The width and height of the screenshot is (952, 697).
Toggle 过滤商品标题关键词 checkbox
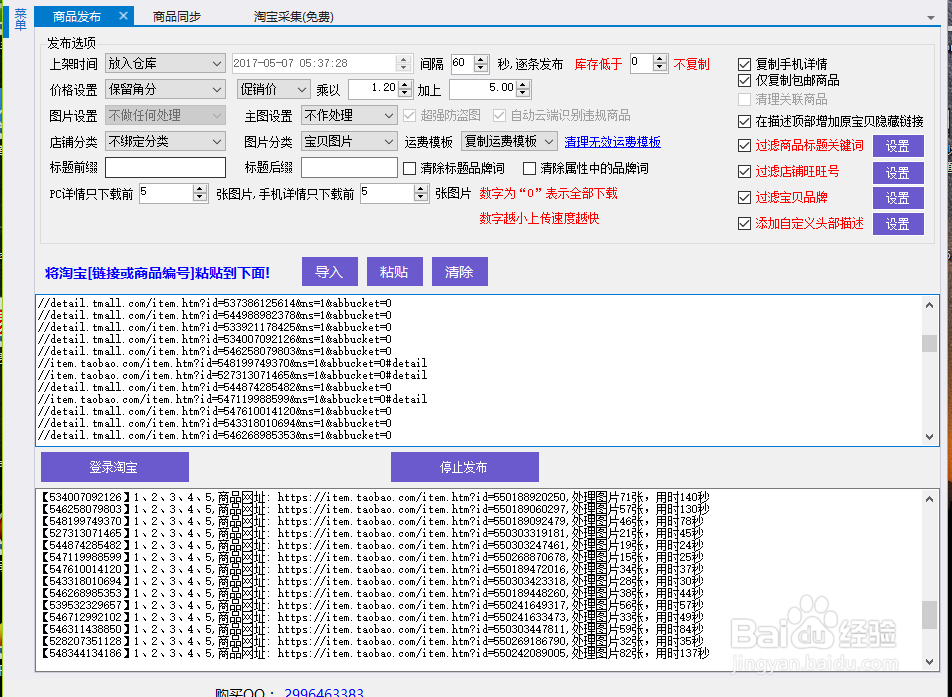744,146
